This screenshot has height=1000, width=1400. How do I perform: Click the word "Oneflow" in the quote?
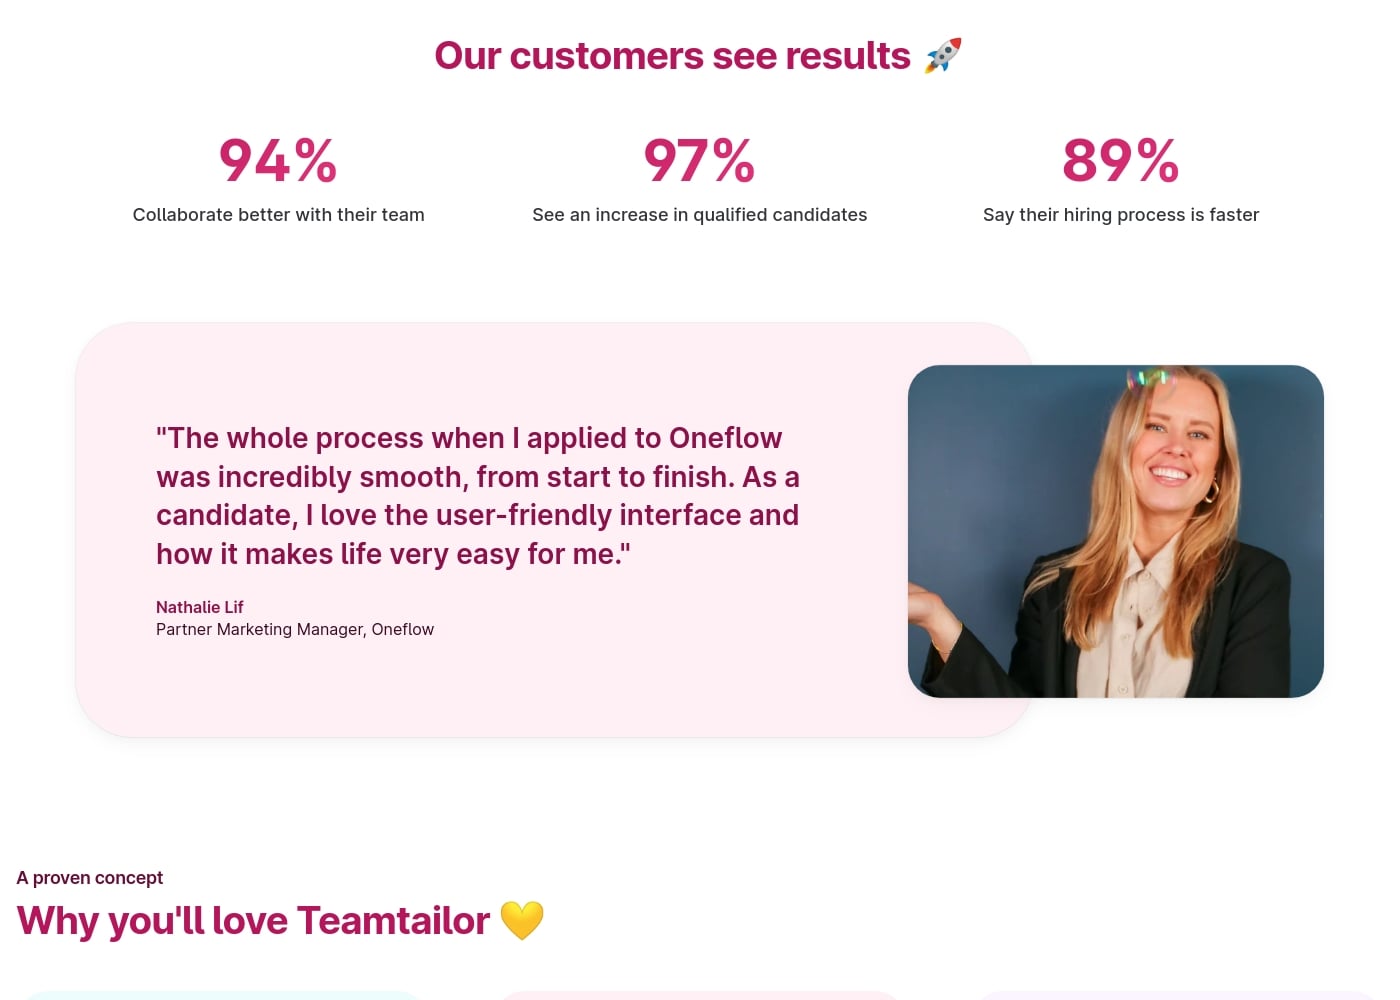tap(725, 438)
